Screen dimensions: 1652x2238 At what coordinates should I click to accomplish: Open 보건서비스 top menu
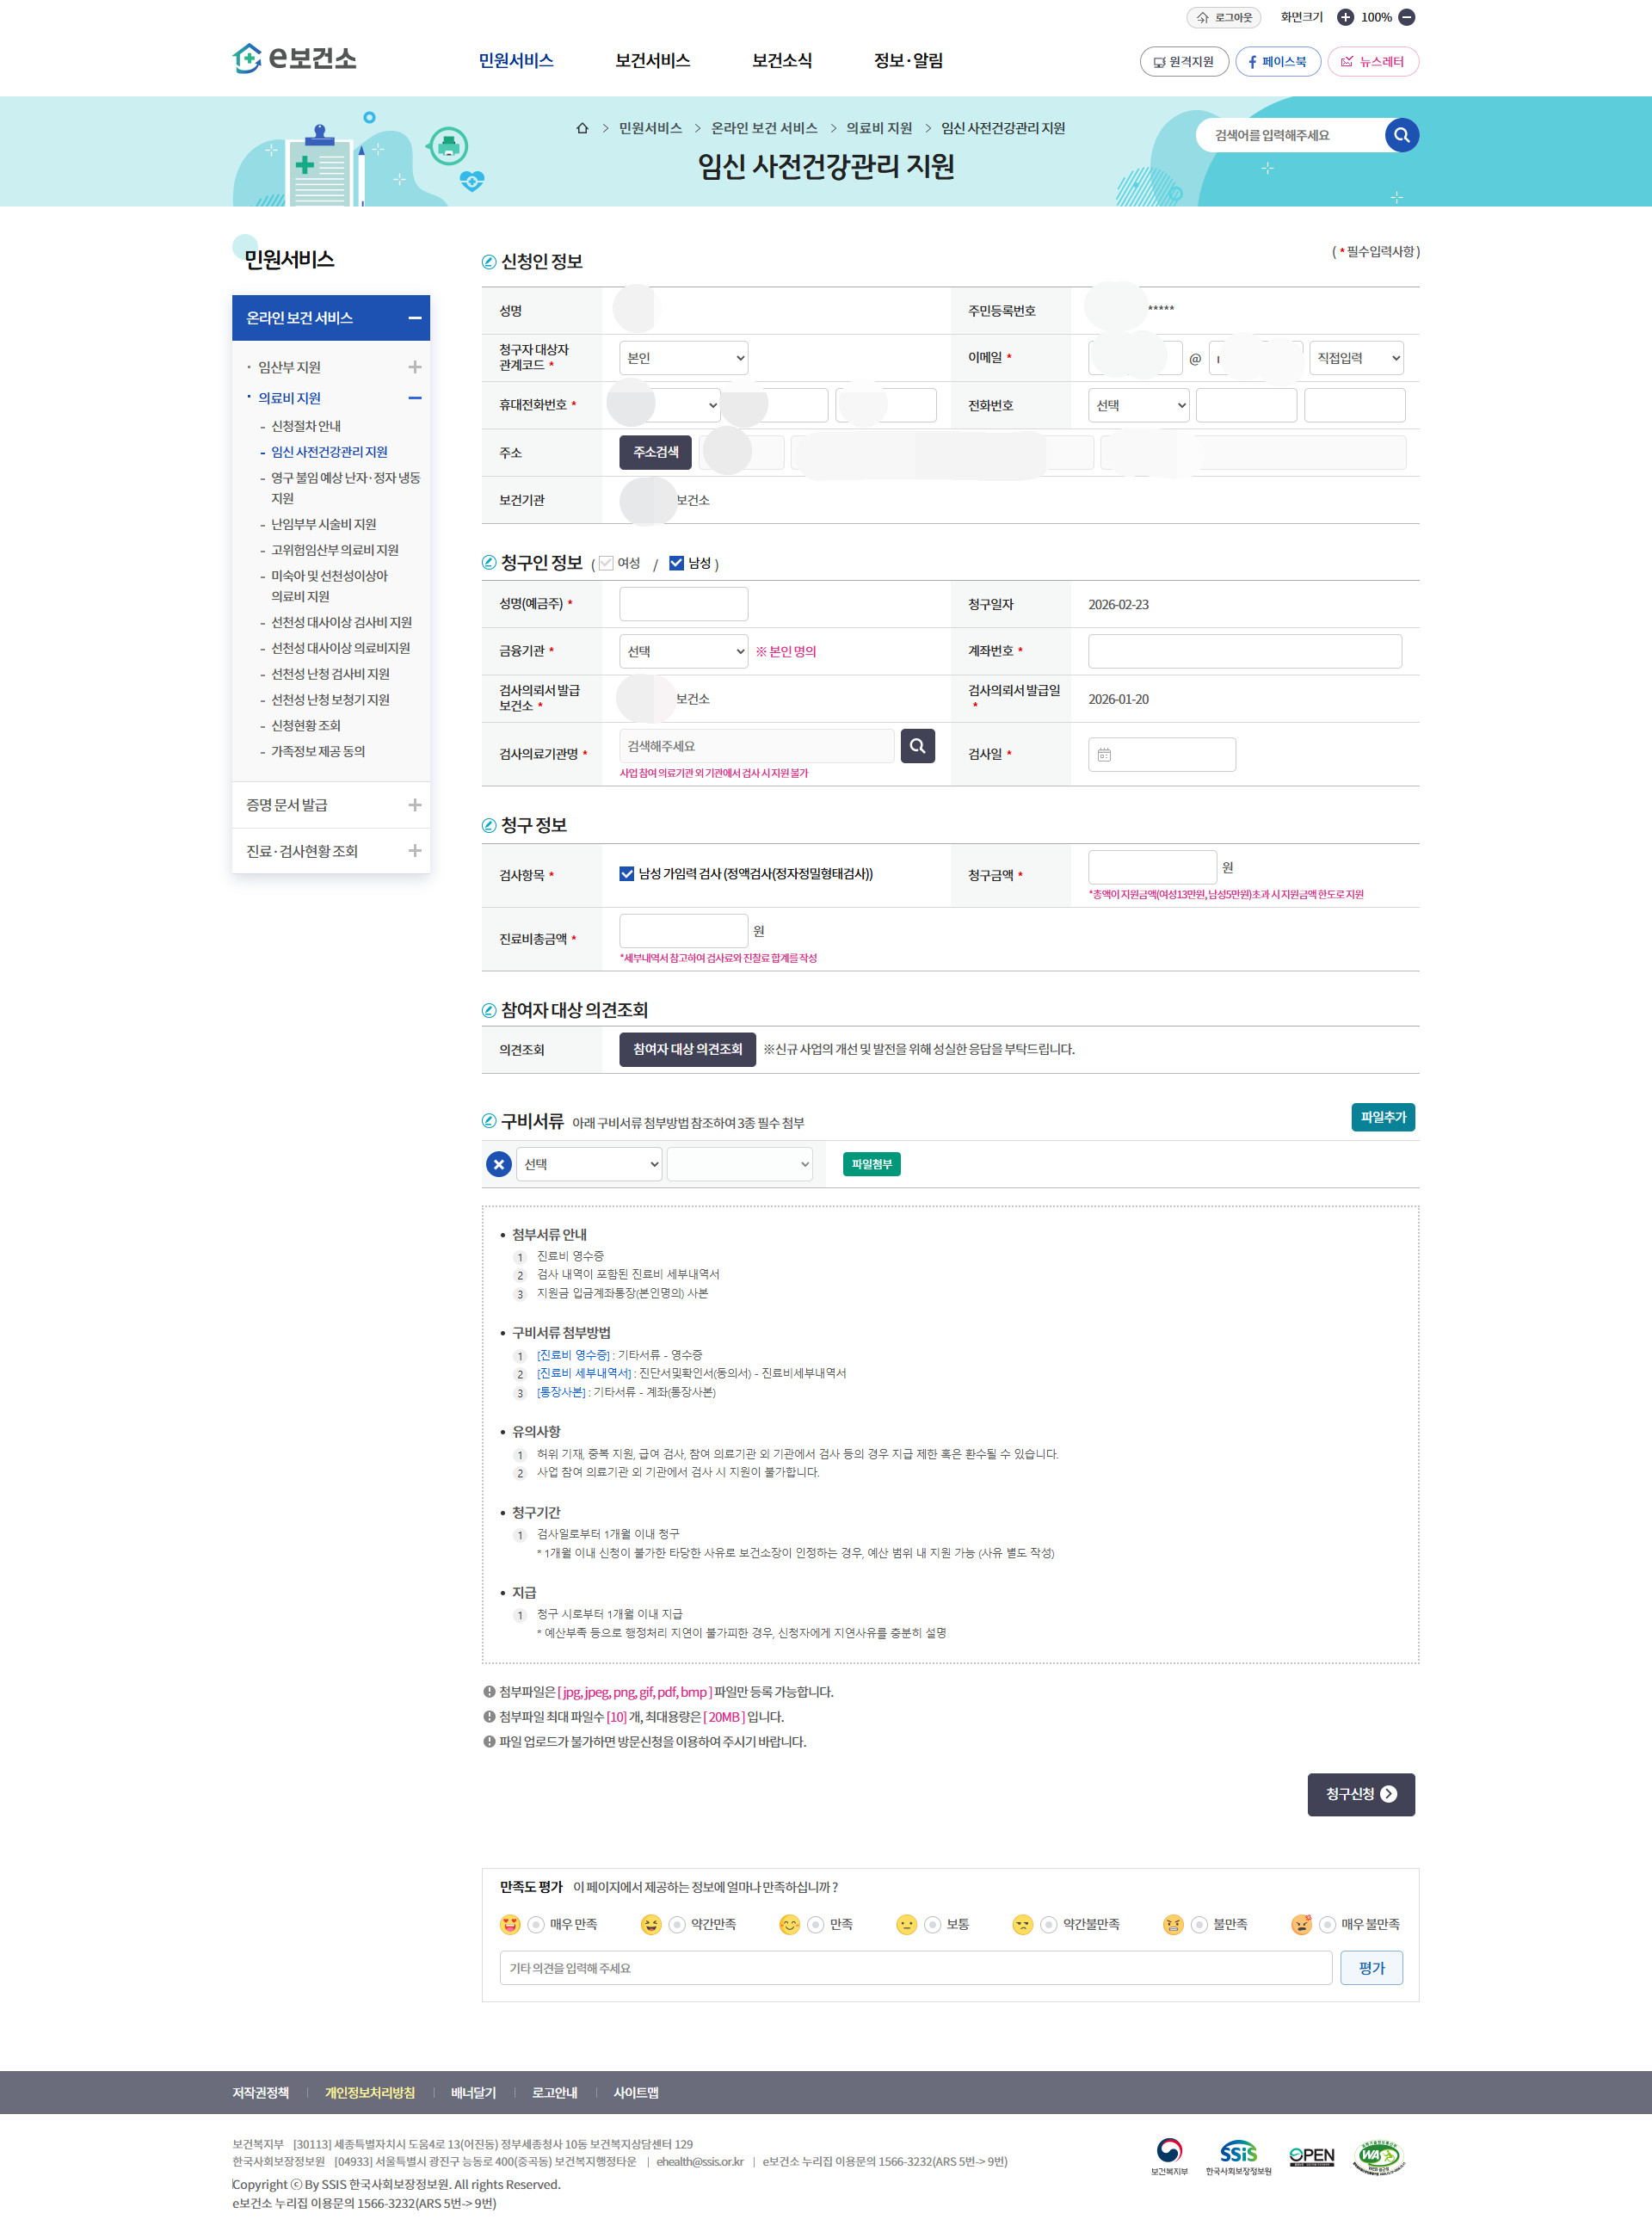(x=652, y=60)
